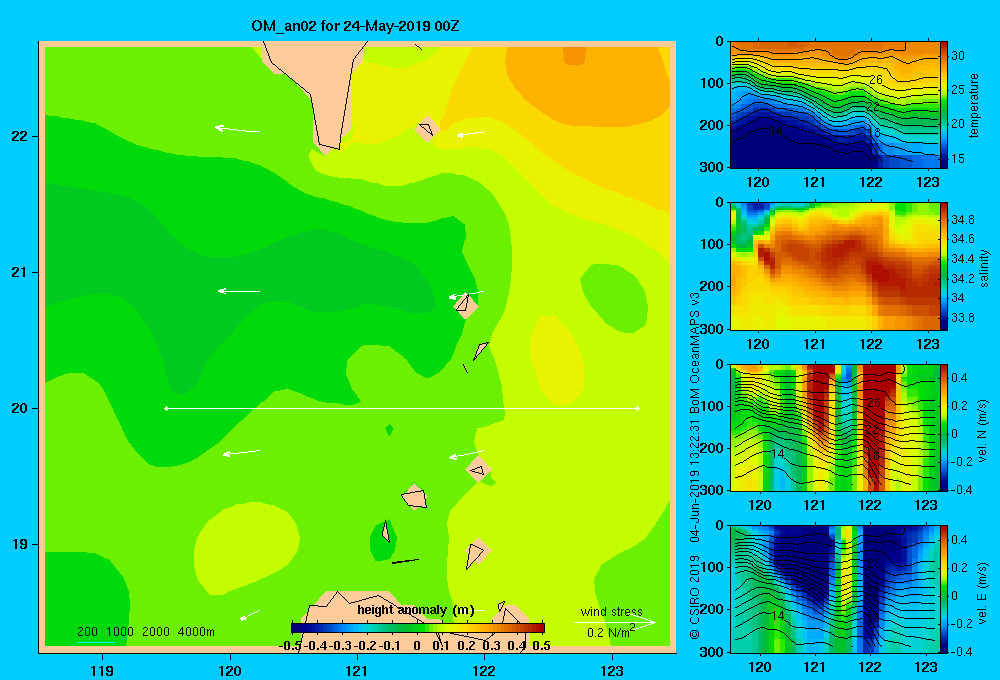Click latitude label "22" on the main map

coord(20,136)
